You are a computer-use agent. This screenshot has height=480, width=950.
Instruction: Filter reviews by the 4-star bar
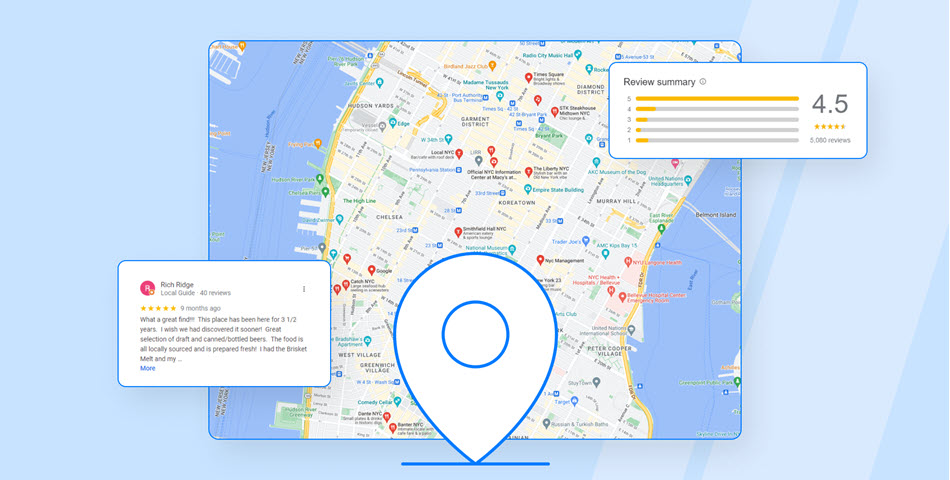tap(717, 109)
